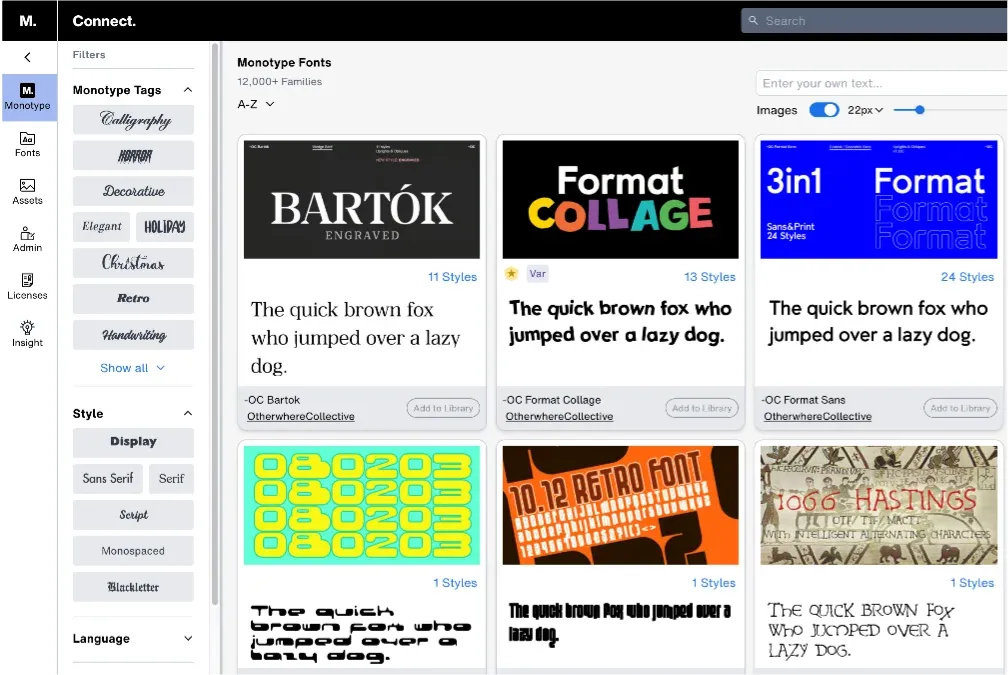Click the -OC Format Collage font name
This screenshot has width=1008, height=675.
coord(552,400)
